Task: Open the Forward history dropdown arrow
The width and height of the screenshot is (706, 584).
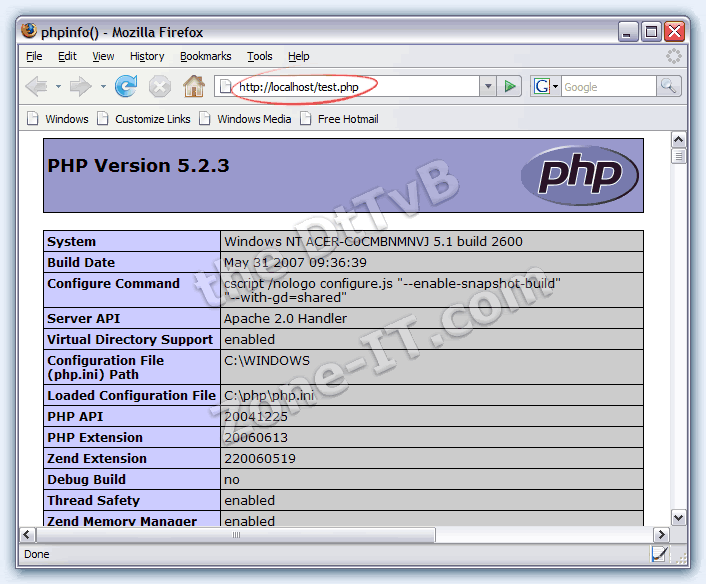Action: tap(103, 86)
